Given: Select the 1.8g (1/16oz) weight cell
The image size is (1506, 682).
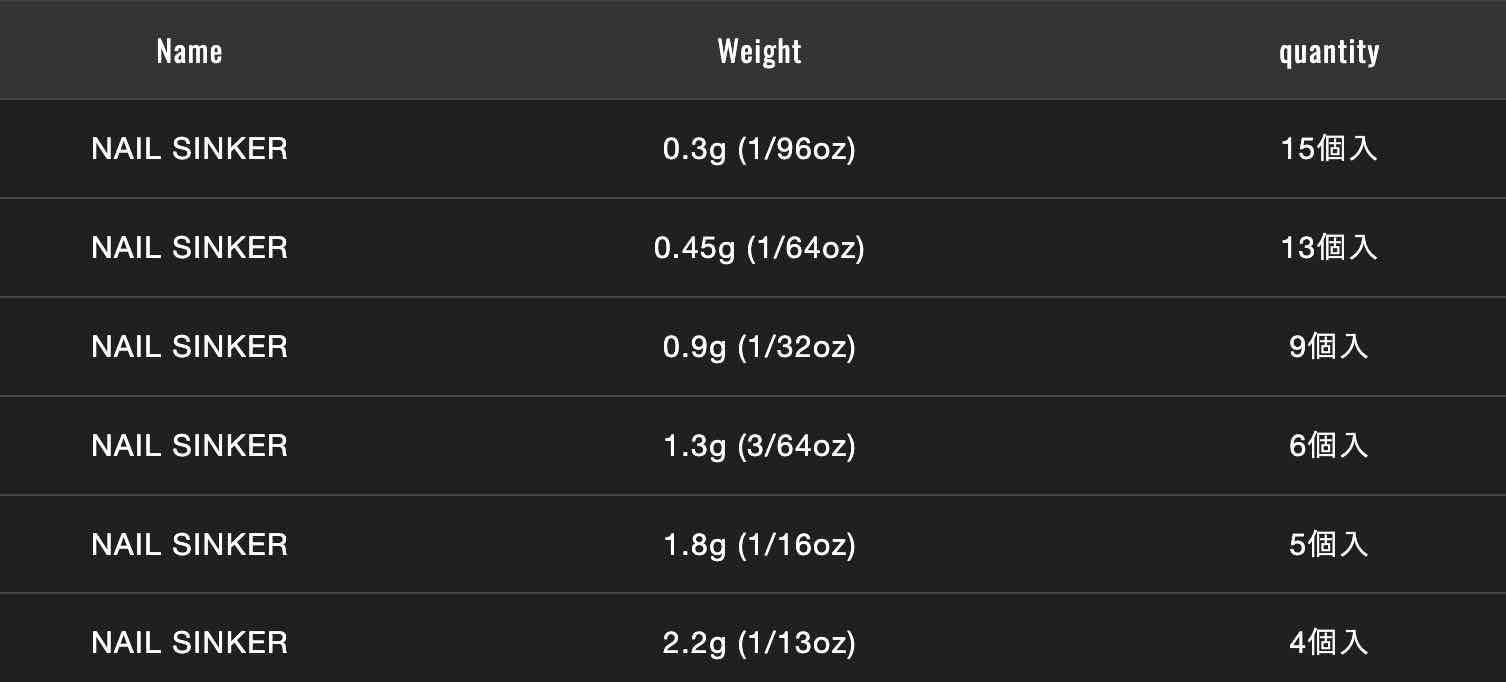Looking at the screenshot, I should point(759,545).
